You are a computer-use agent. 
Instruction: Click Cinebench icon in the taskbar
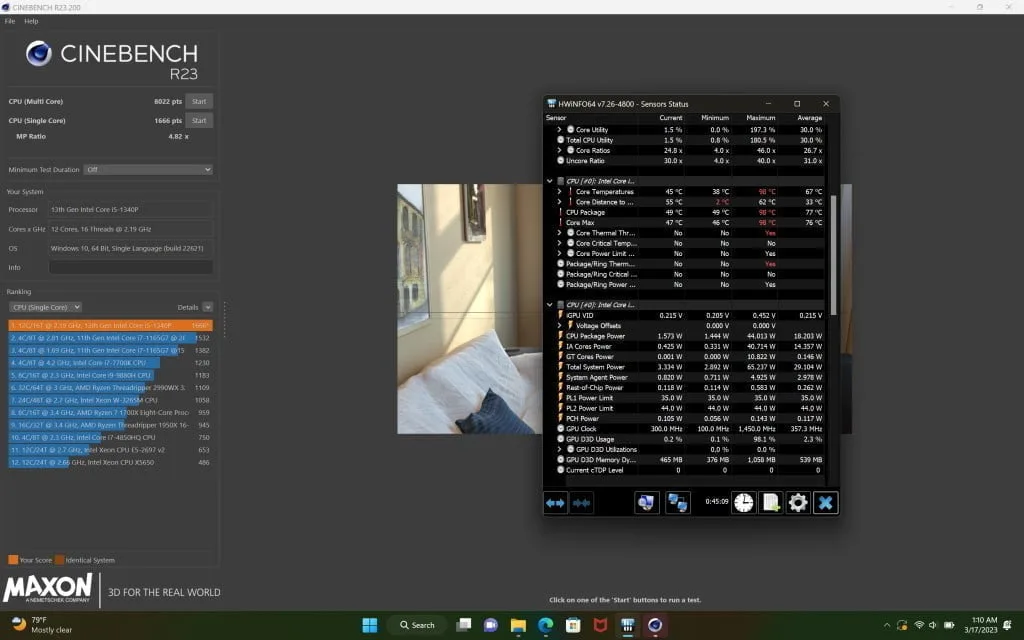(x=655, y=625)
